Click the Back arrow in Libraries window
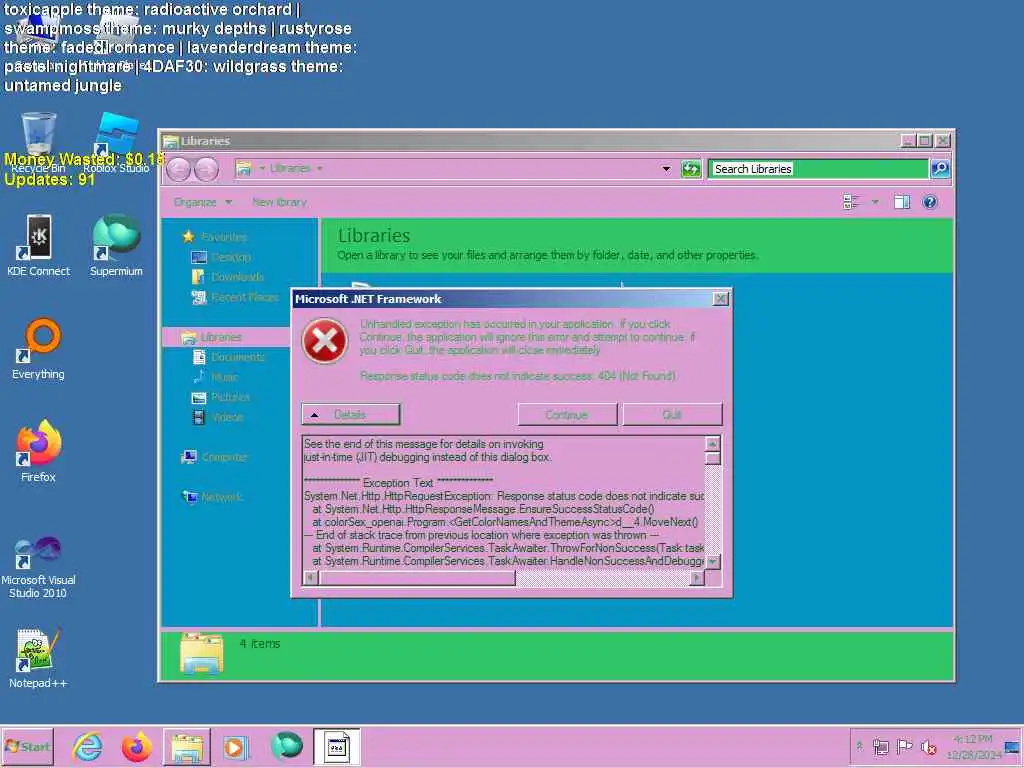 point(178,170)
